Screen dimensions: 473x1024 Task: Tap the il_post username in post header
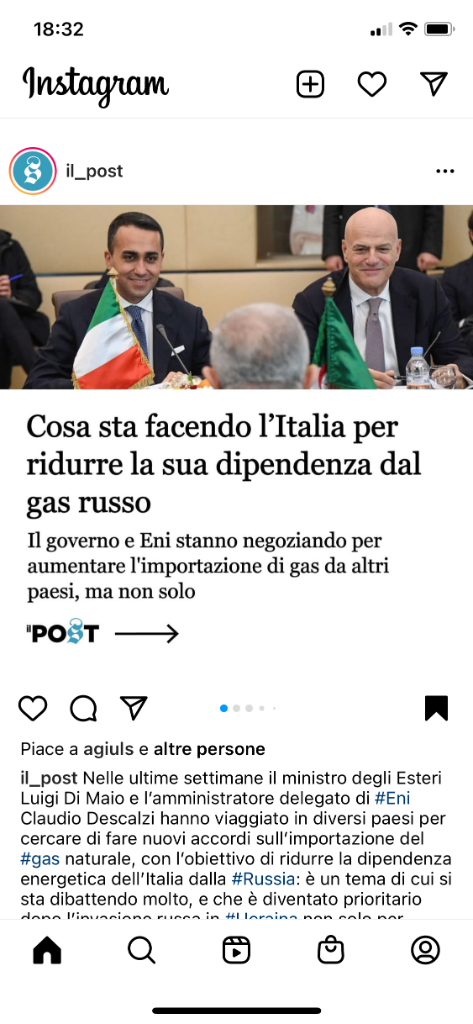point(94,171)
